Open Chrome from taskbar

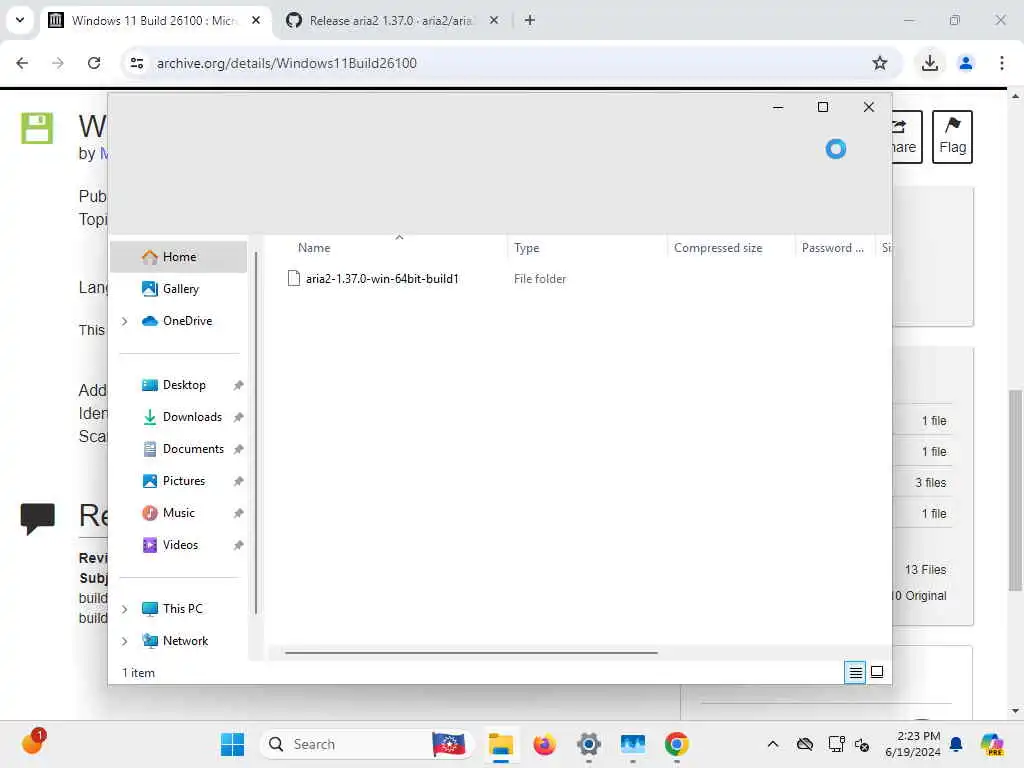tap(677, 744)
